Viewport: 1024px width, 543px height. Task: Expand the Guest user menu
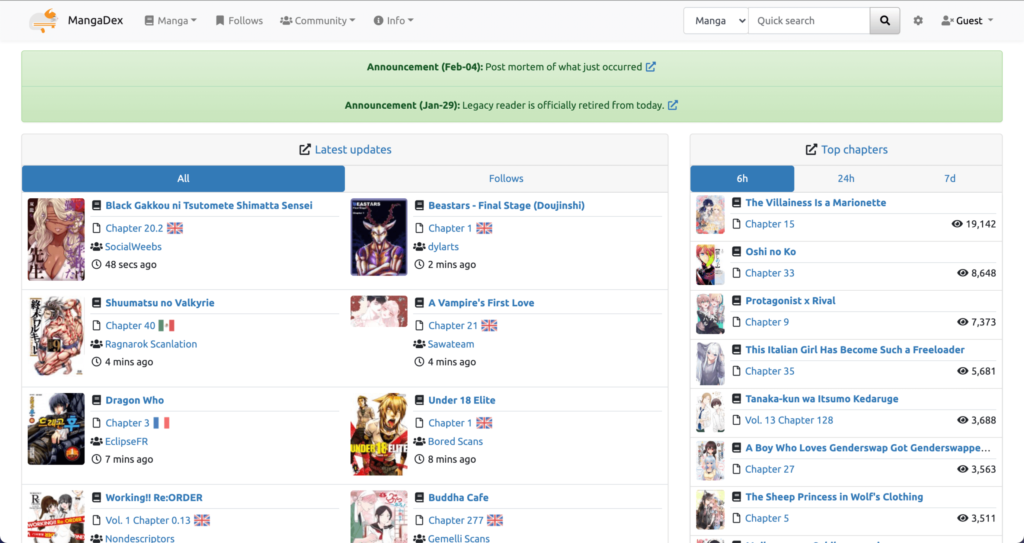click(967, 20)
